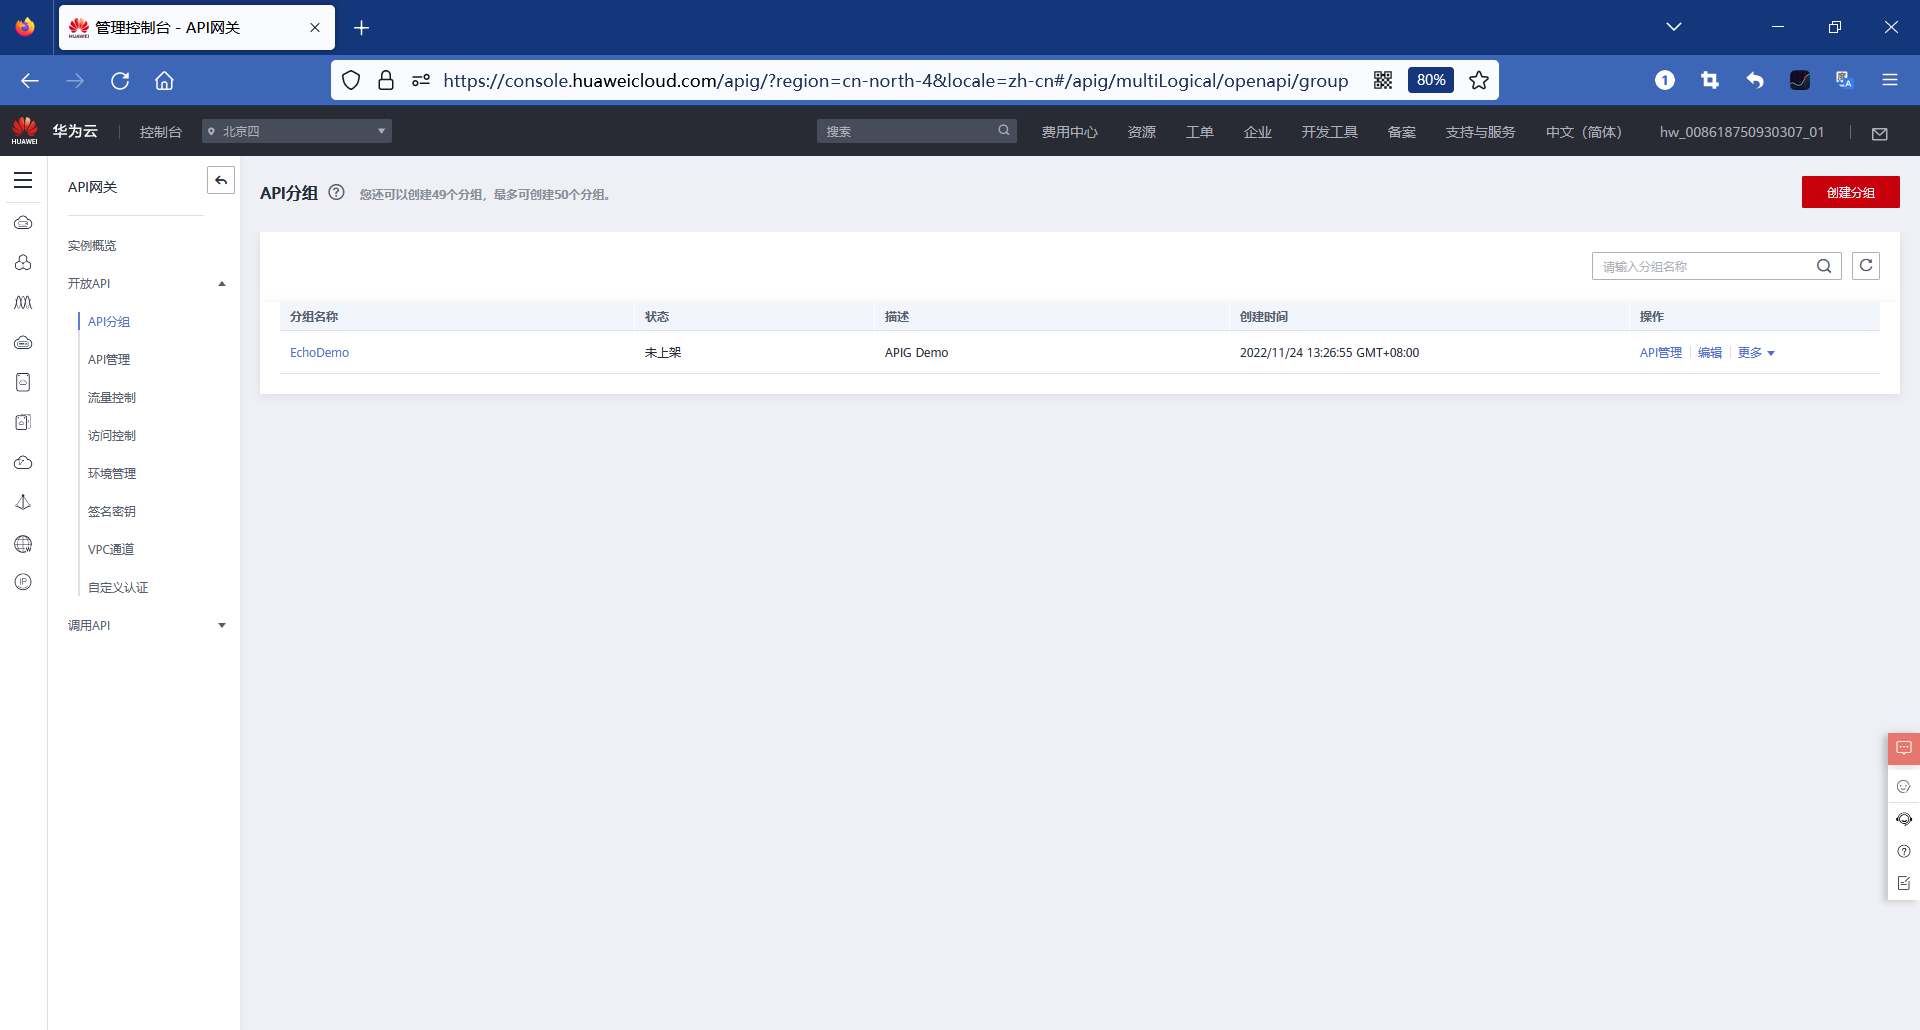Go to Firefox home page
The width and height of the screenshot is (1920, 1030).
coord(164,81)
